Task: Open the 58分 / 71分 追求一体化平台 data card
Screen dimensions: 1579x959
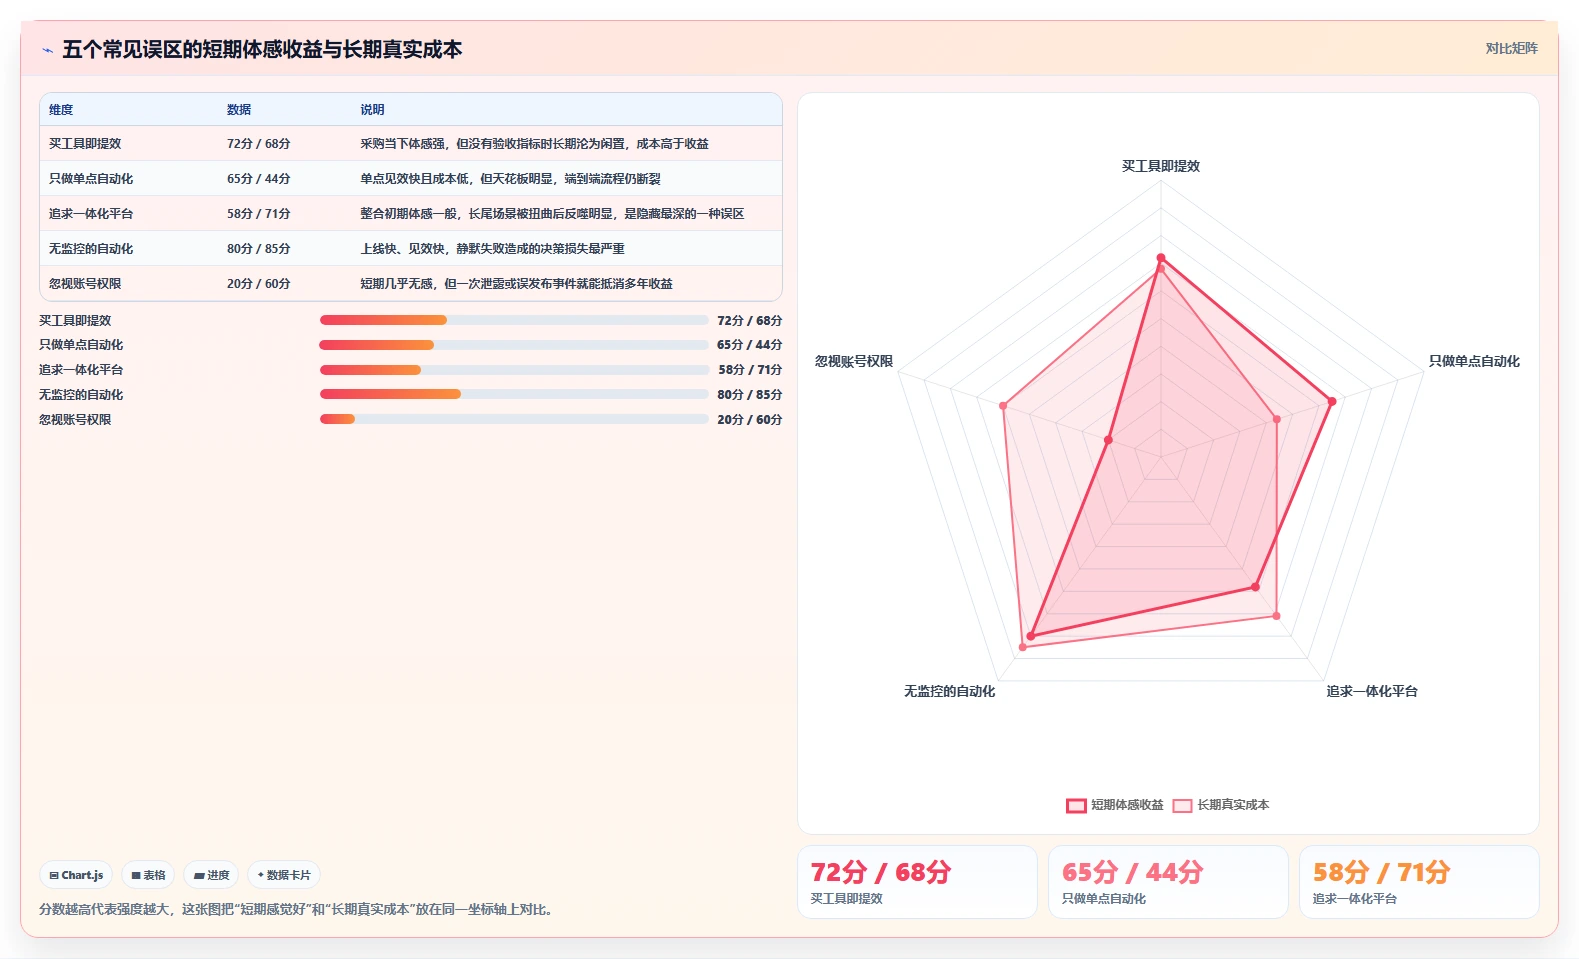Action: tap(1419, 882)
